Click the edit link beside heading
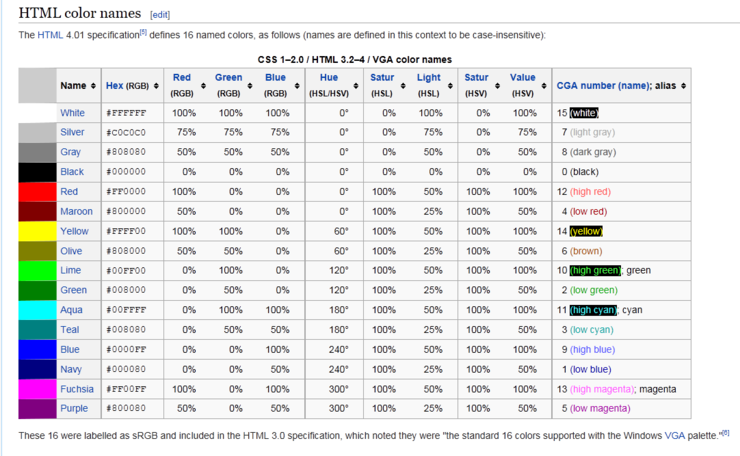 (160, 15)
